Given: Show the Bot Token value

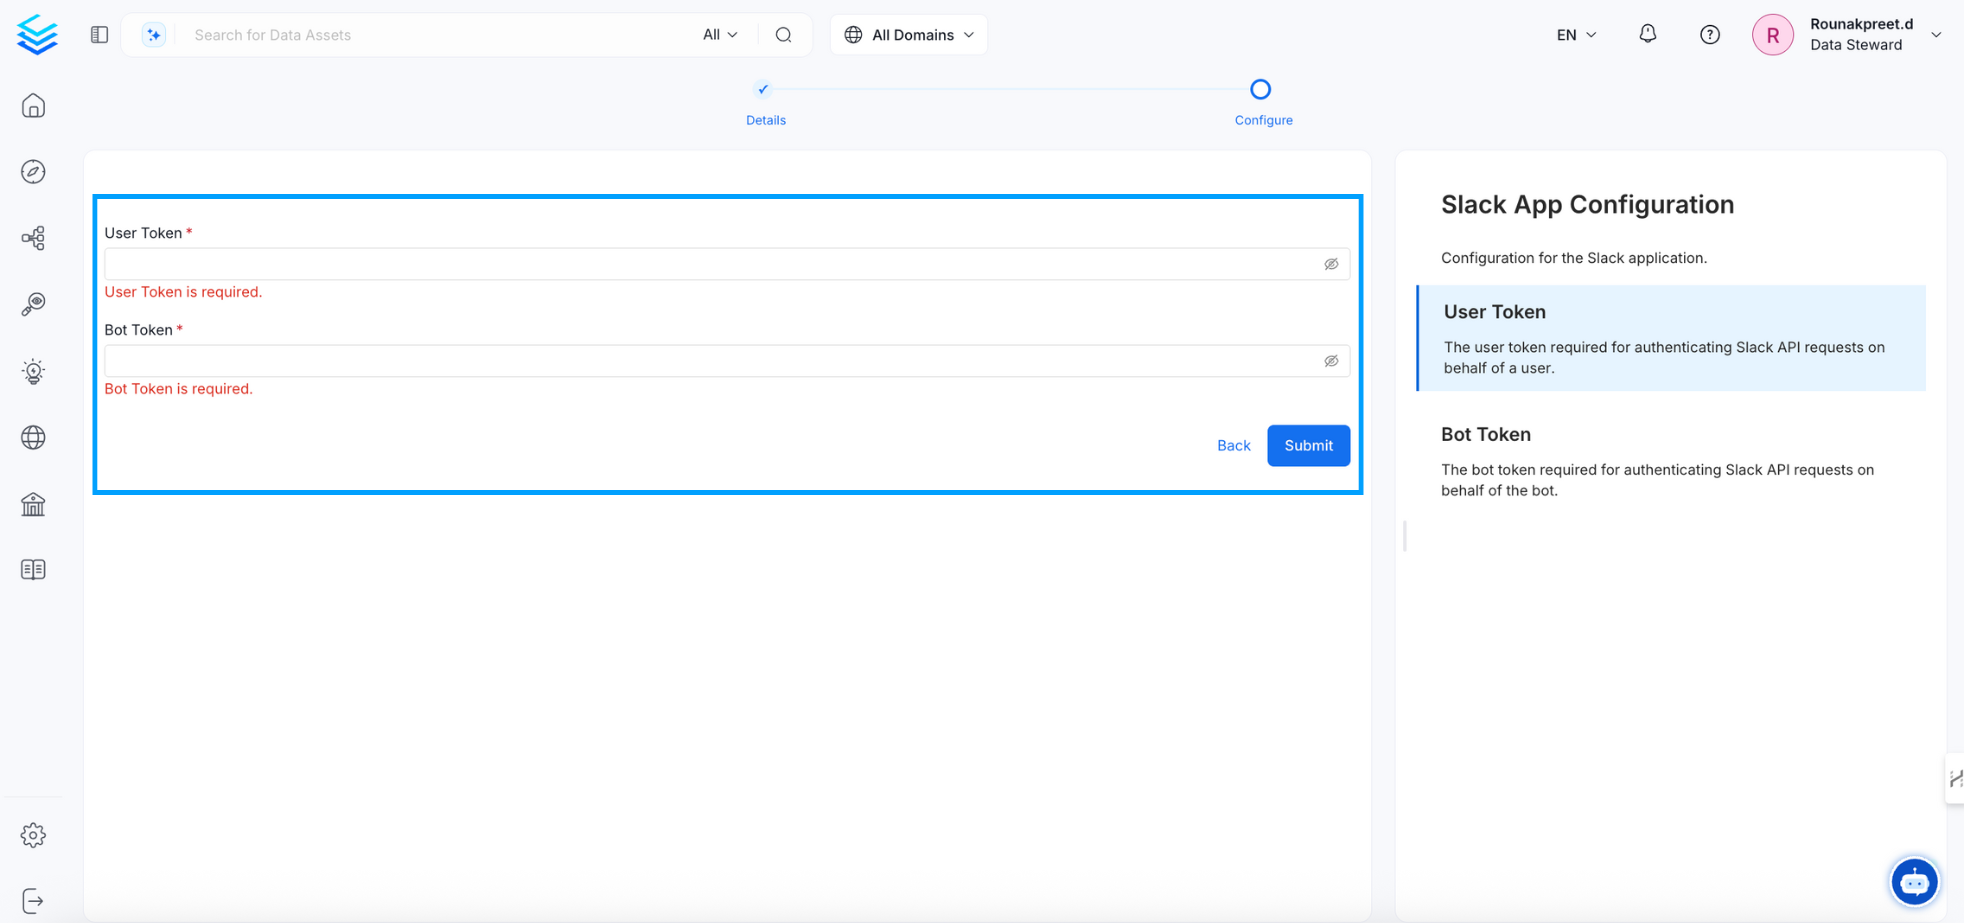Looking at the screenshot, I should click(1331, 361).
